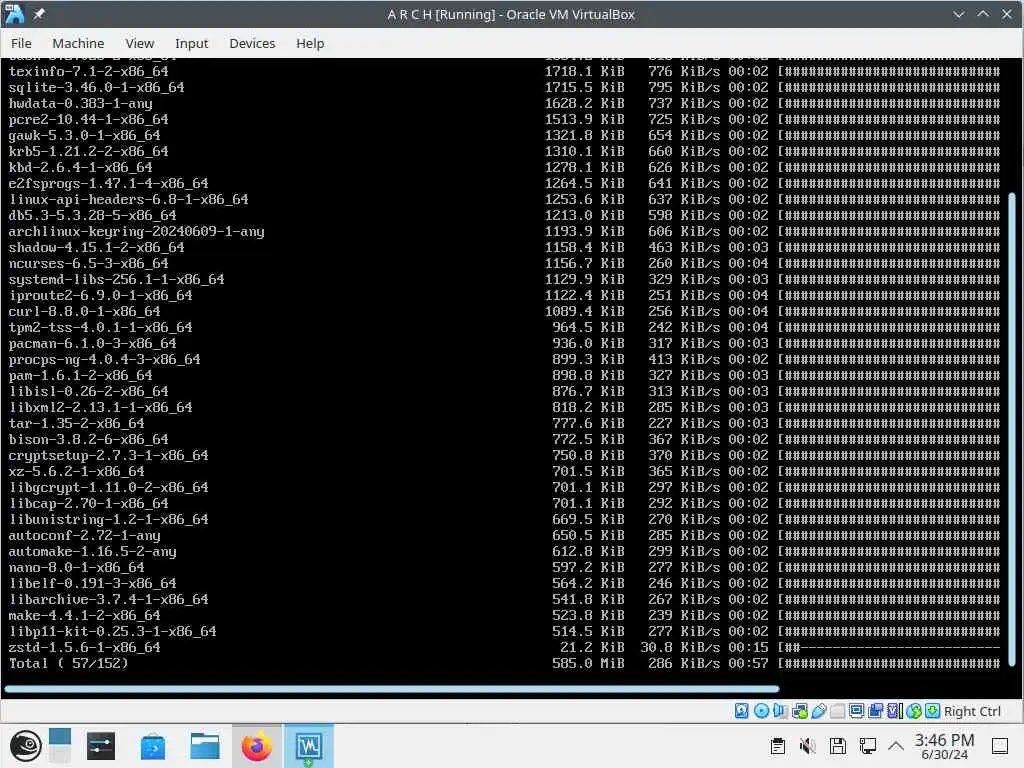The image size is (1024, 768).
Task: Open the Input menu
Action: tap(191, 43)
